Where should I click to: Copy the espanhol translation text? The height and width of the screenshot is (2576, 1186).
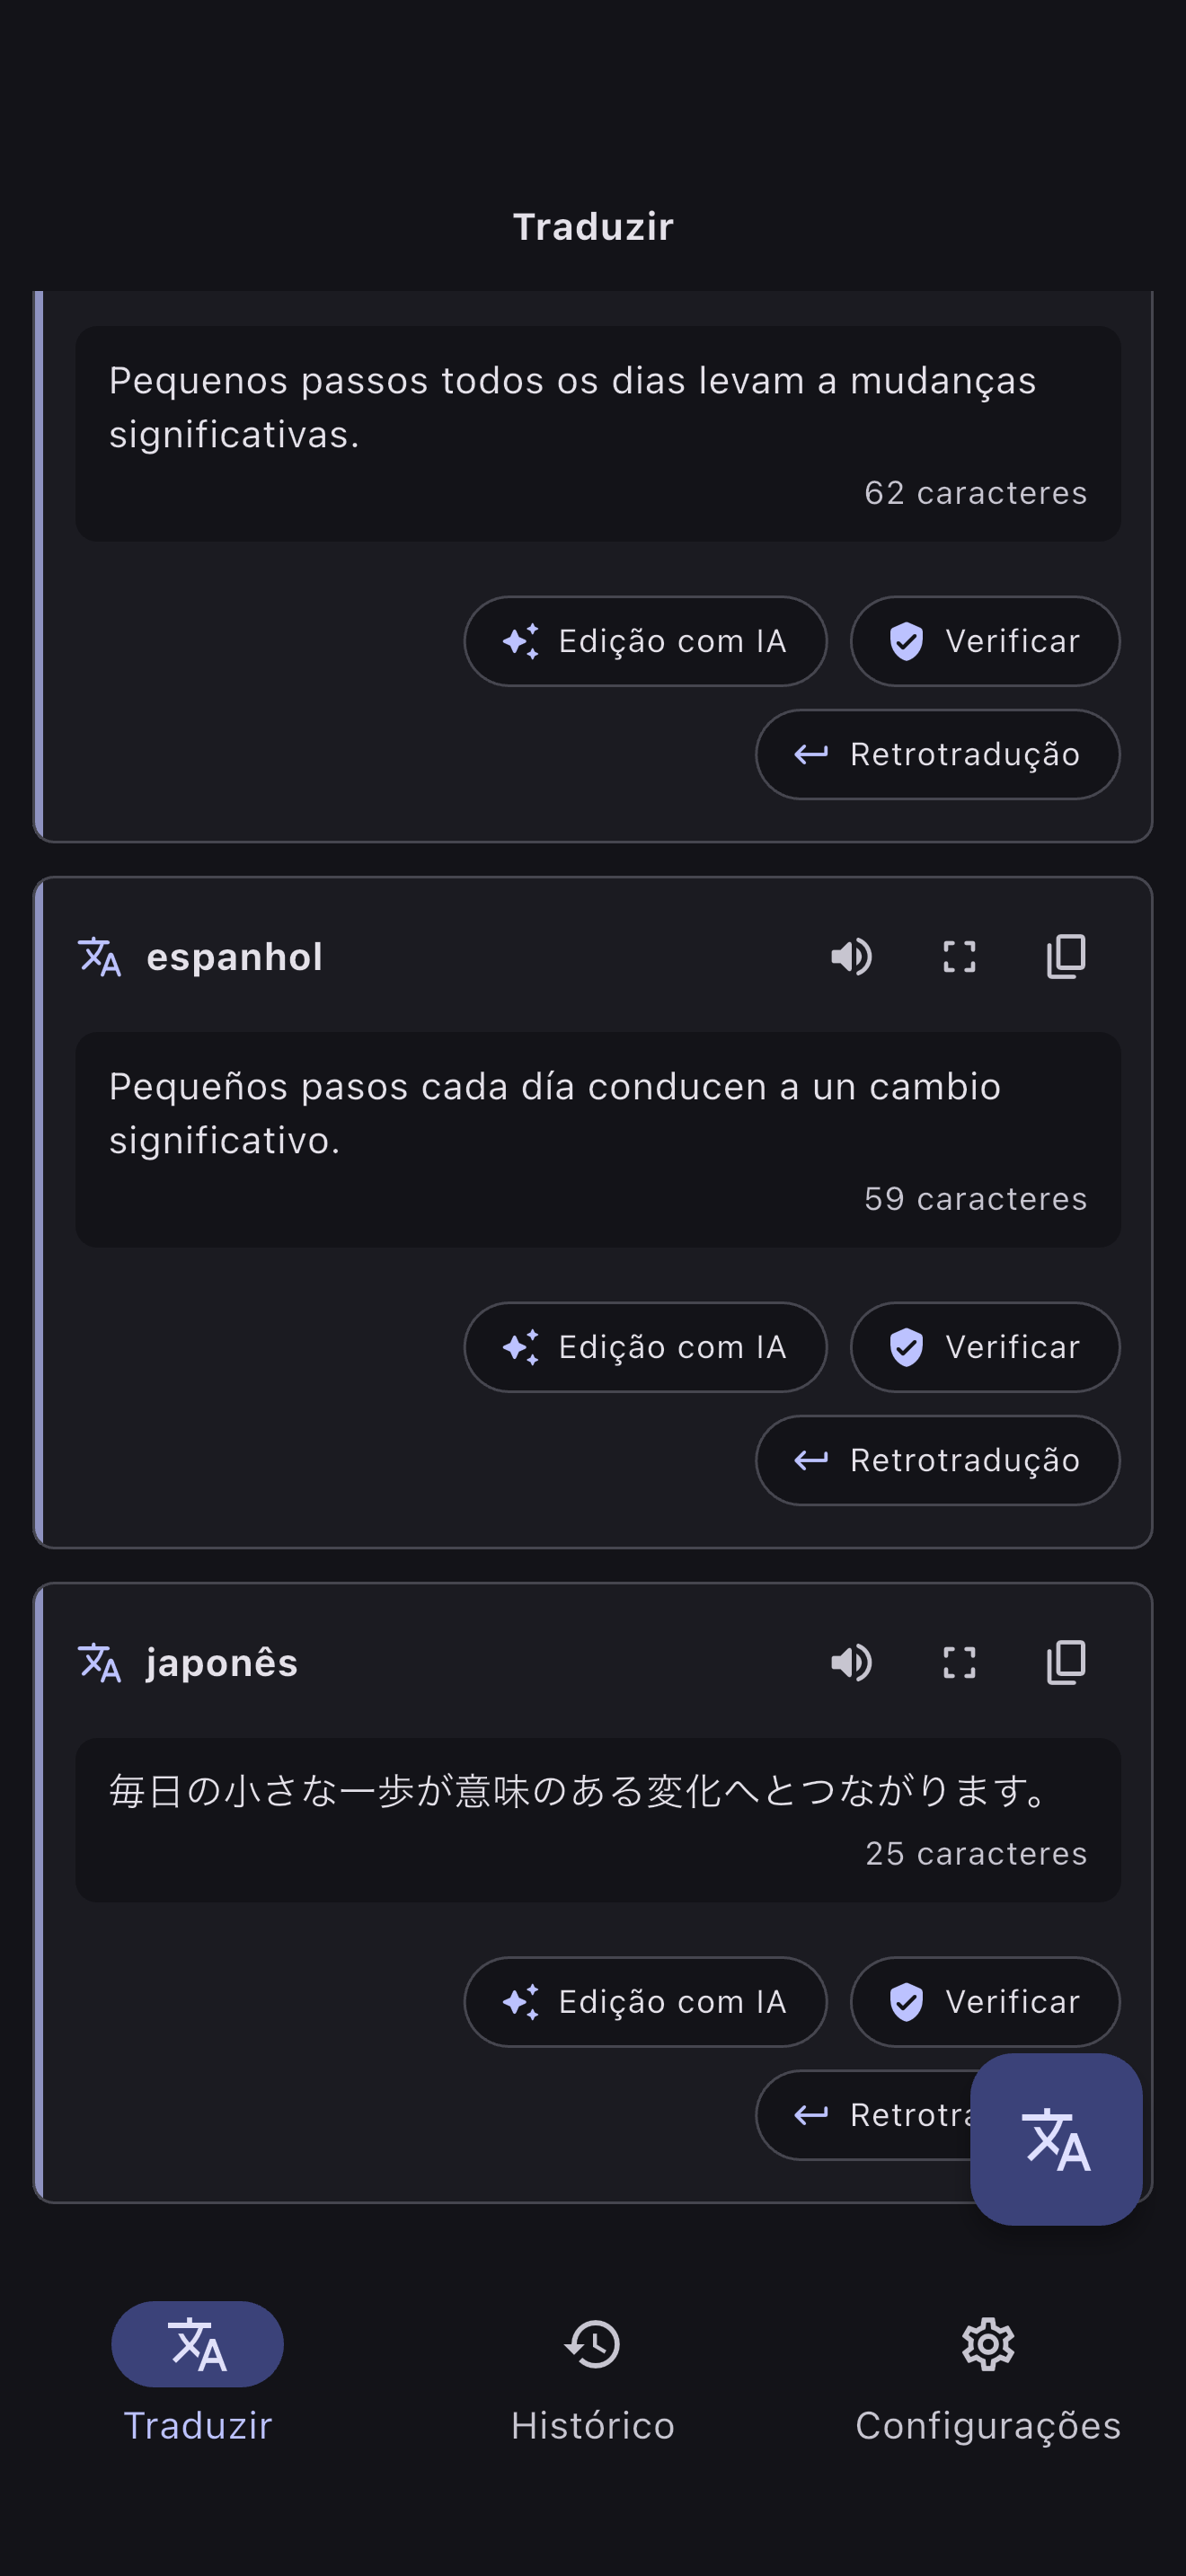pyautogui.click(x=1066, y=957)
